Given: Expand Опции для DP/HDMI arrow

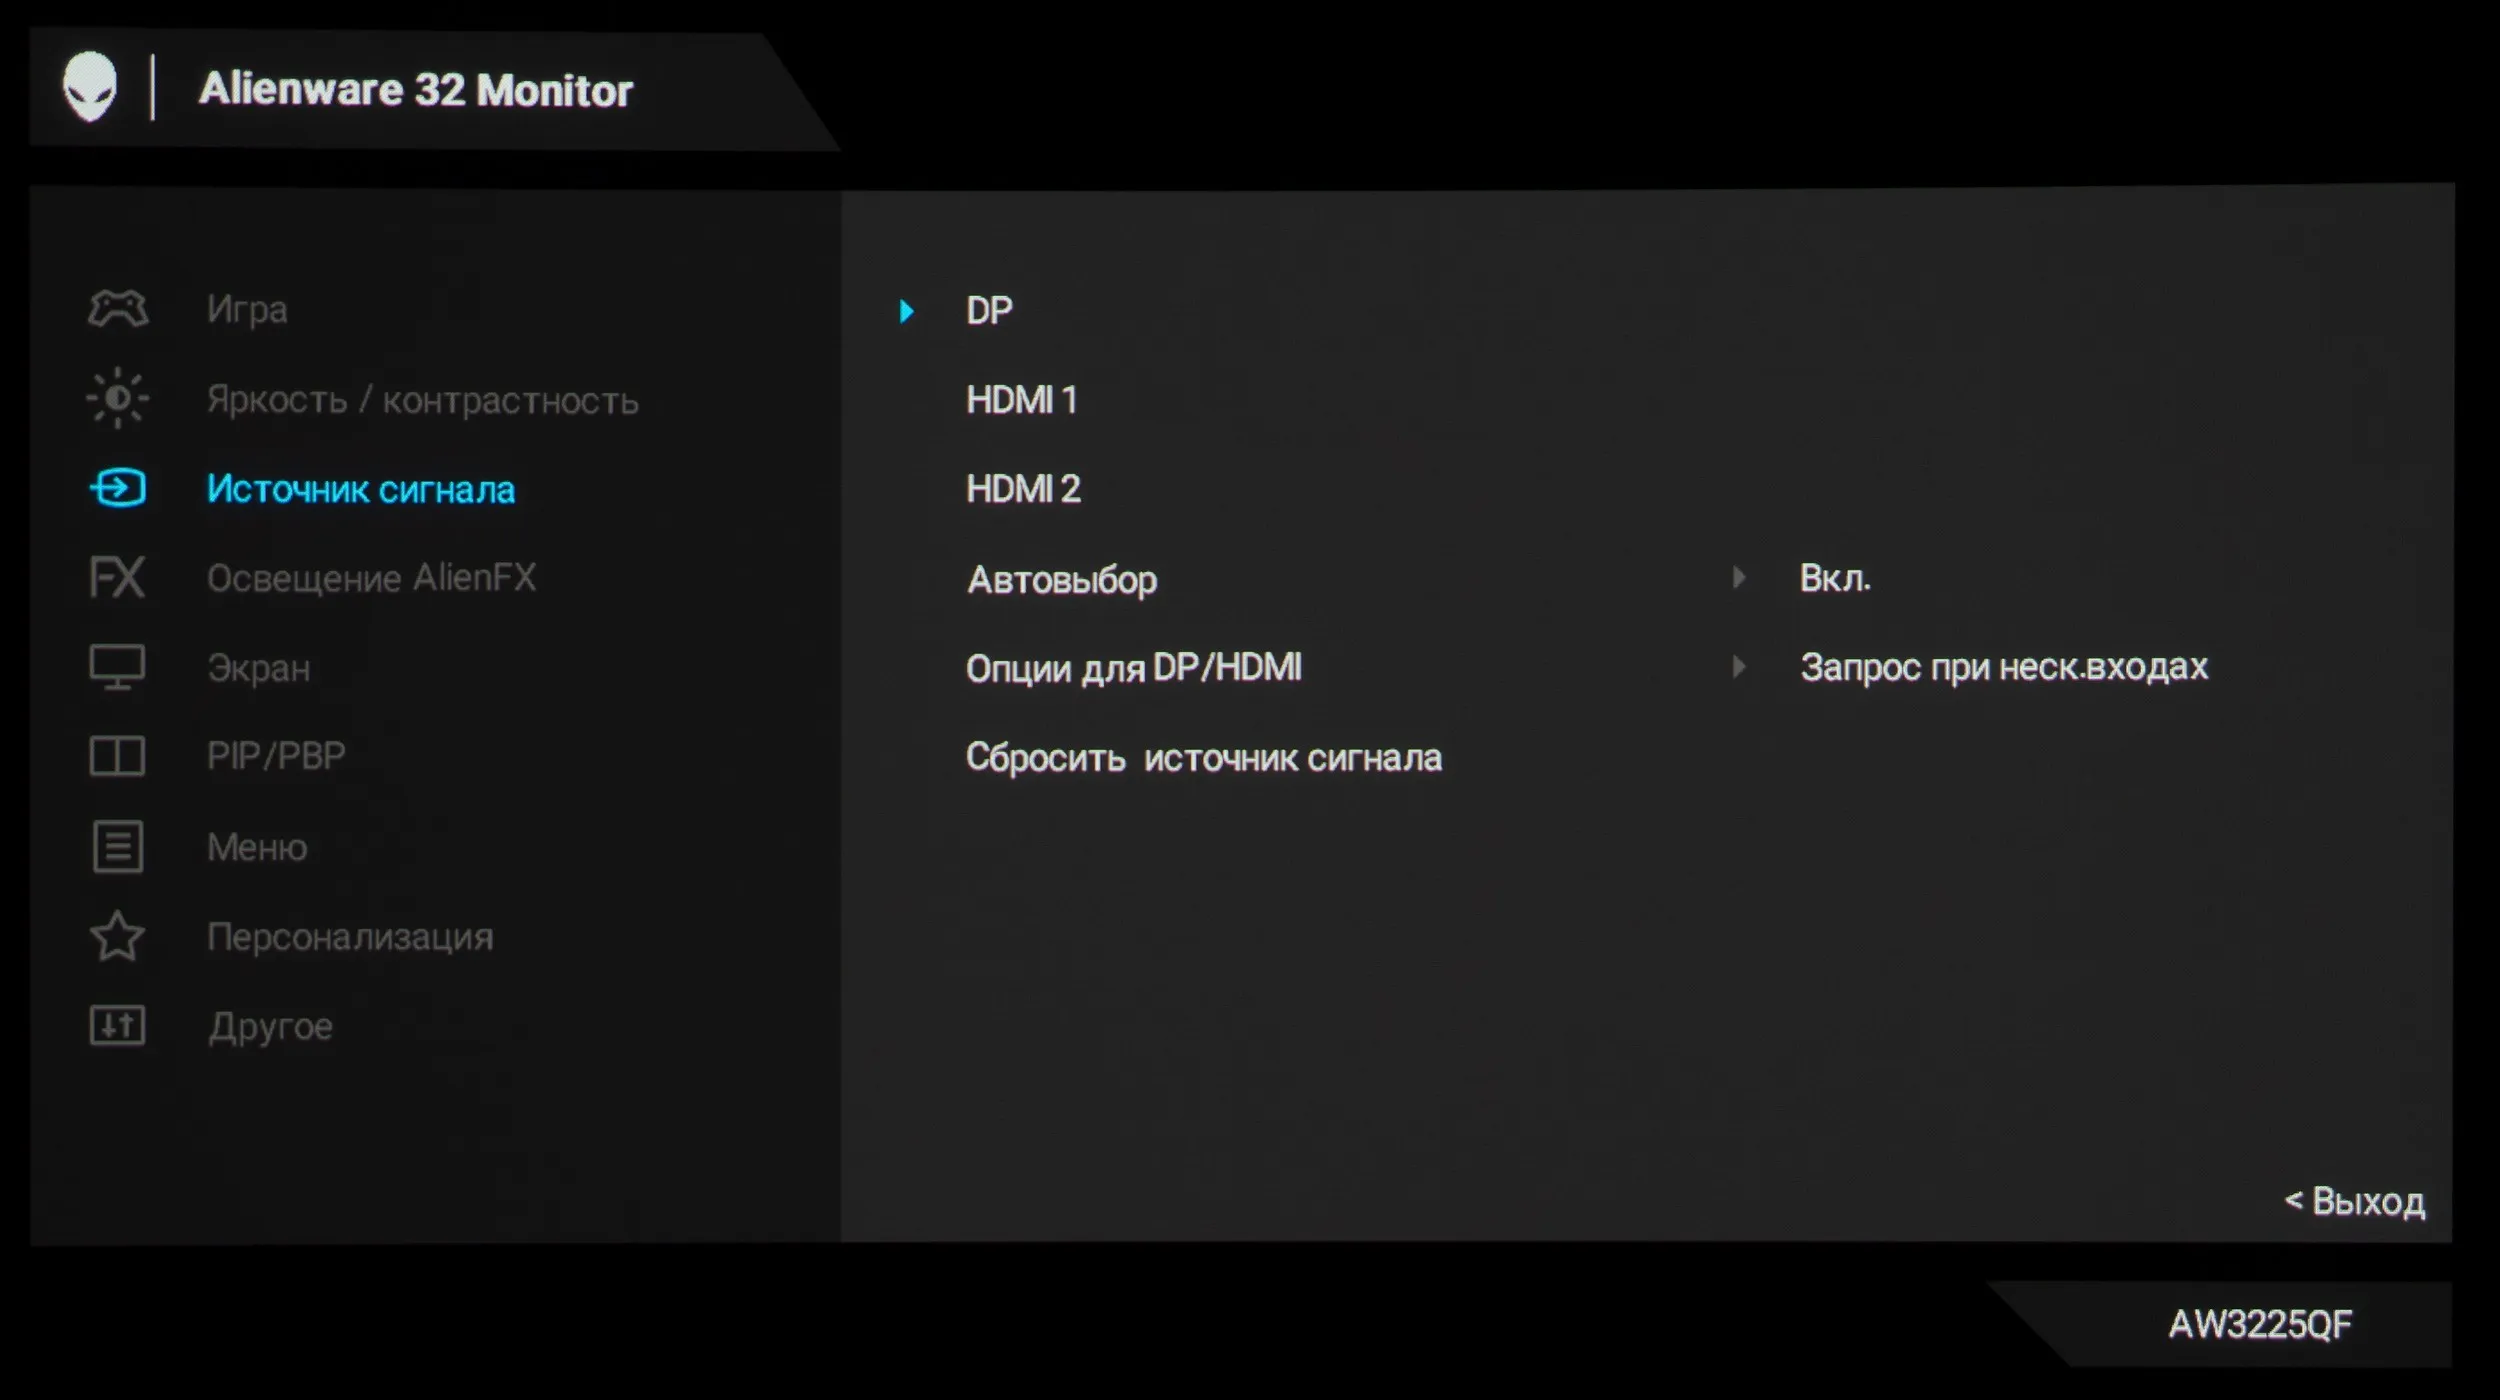Looking at the screenshot, I should [1739, 667].
